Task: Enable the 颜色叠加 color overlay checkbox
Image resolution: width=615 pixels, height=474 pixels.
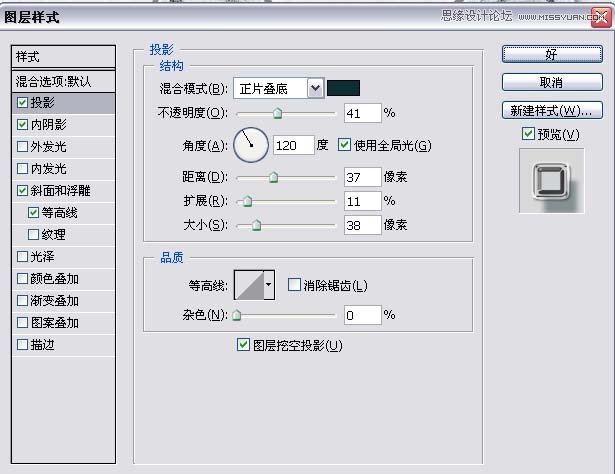Action: point(22,279)
